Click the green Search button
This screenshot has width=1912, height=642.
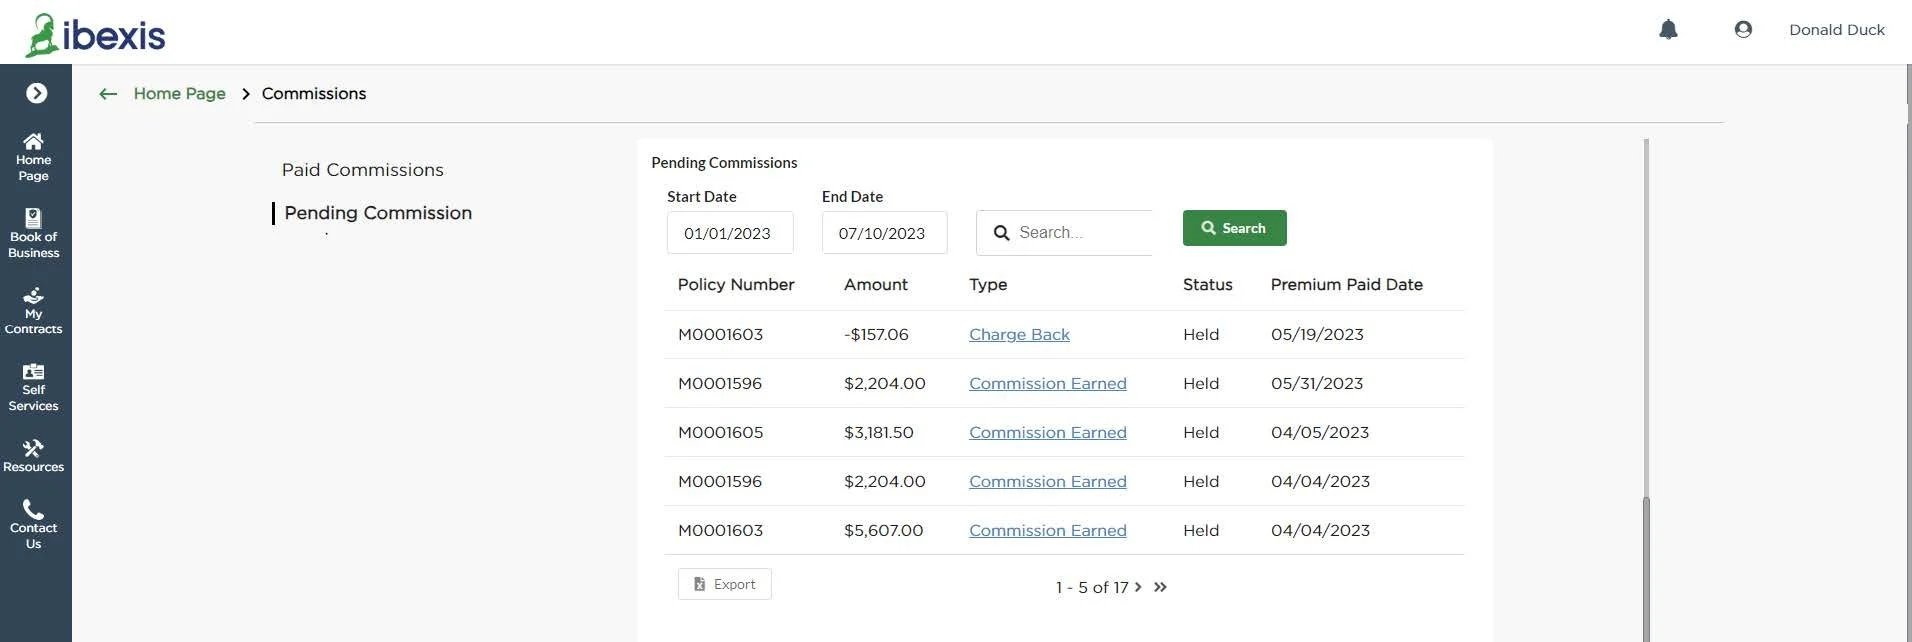pyautogui.click(x=1234, y=228)
